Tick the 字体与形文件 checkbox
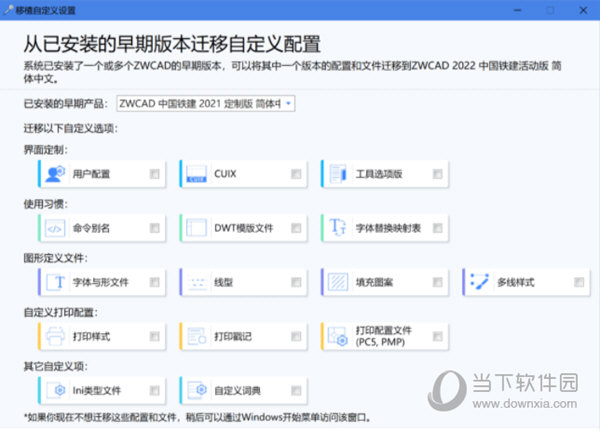Screen dimensions: 600x431 [x=155, y=282]
